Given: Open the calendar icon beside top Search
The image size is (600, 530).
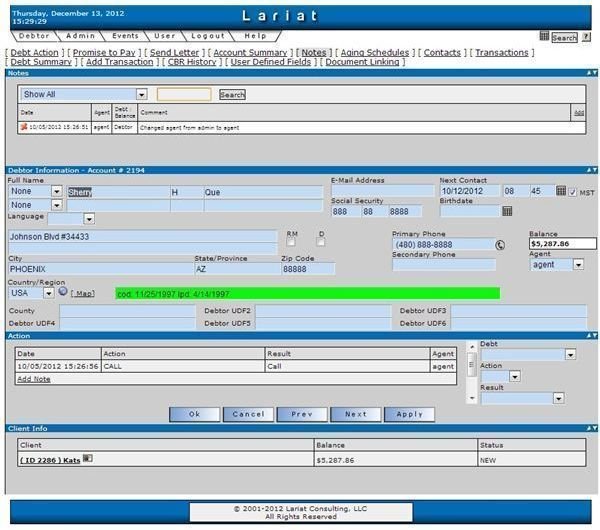Looking at the screenshot, I should click(544, 36).
